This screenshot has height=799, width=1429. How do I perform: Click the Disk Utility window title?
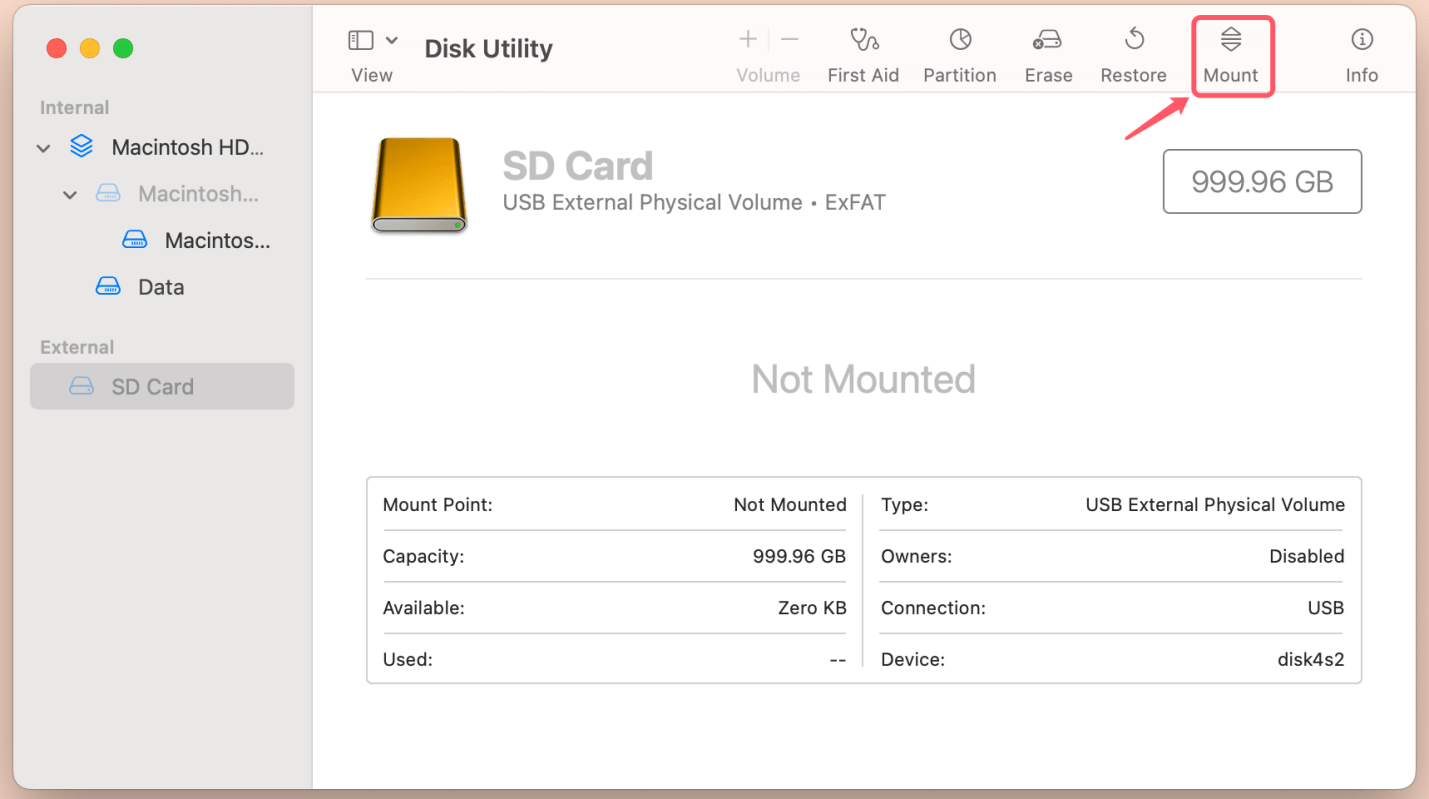click(488, 48)
